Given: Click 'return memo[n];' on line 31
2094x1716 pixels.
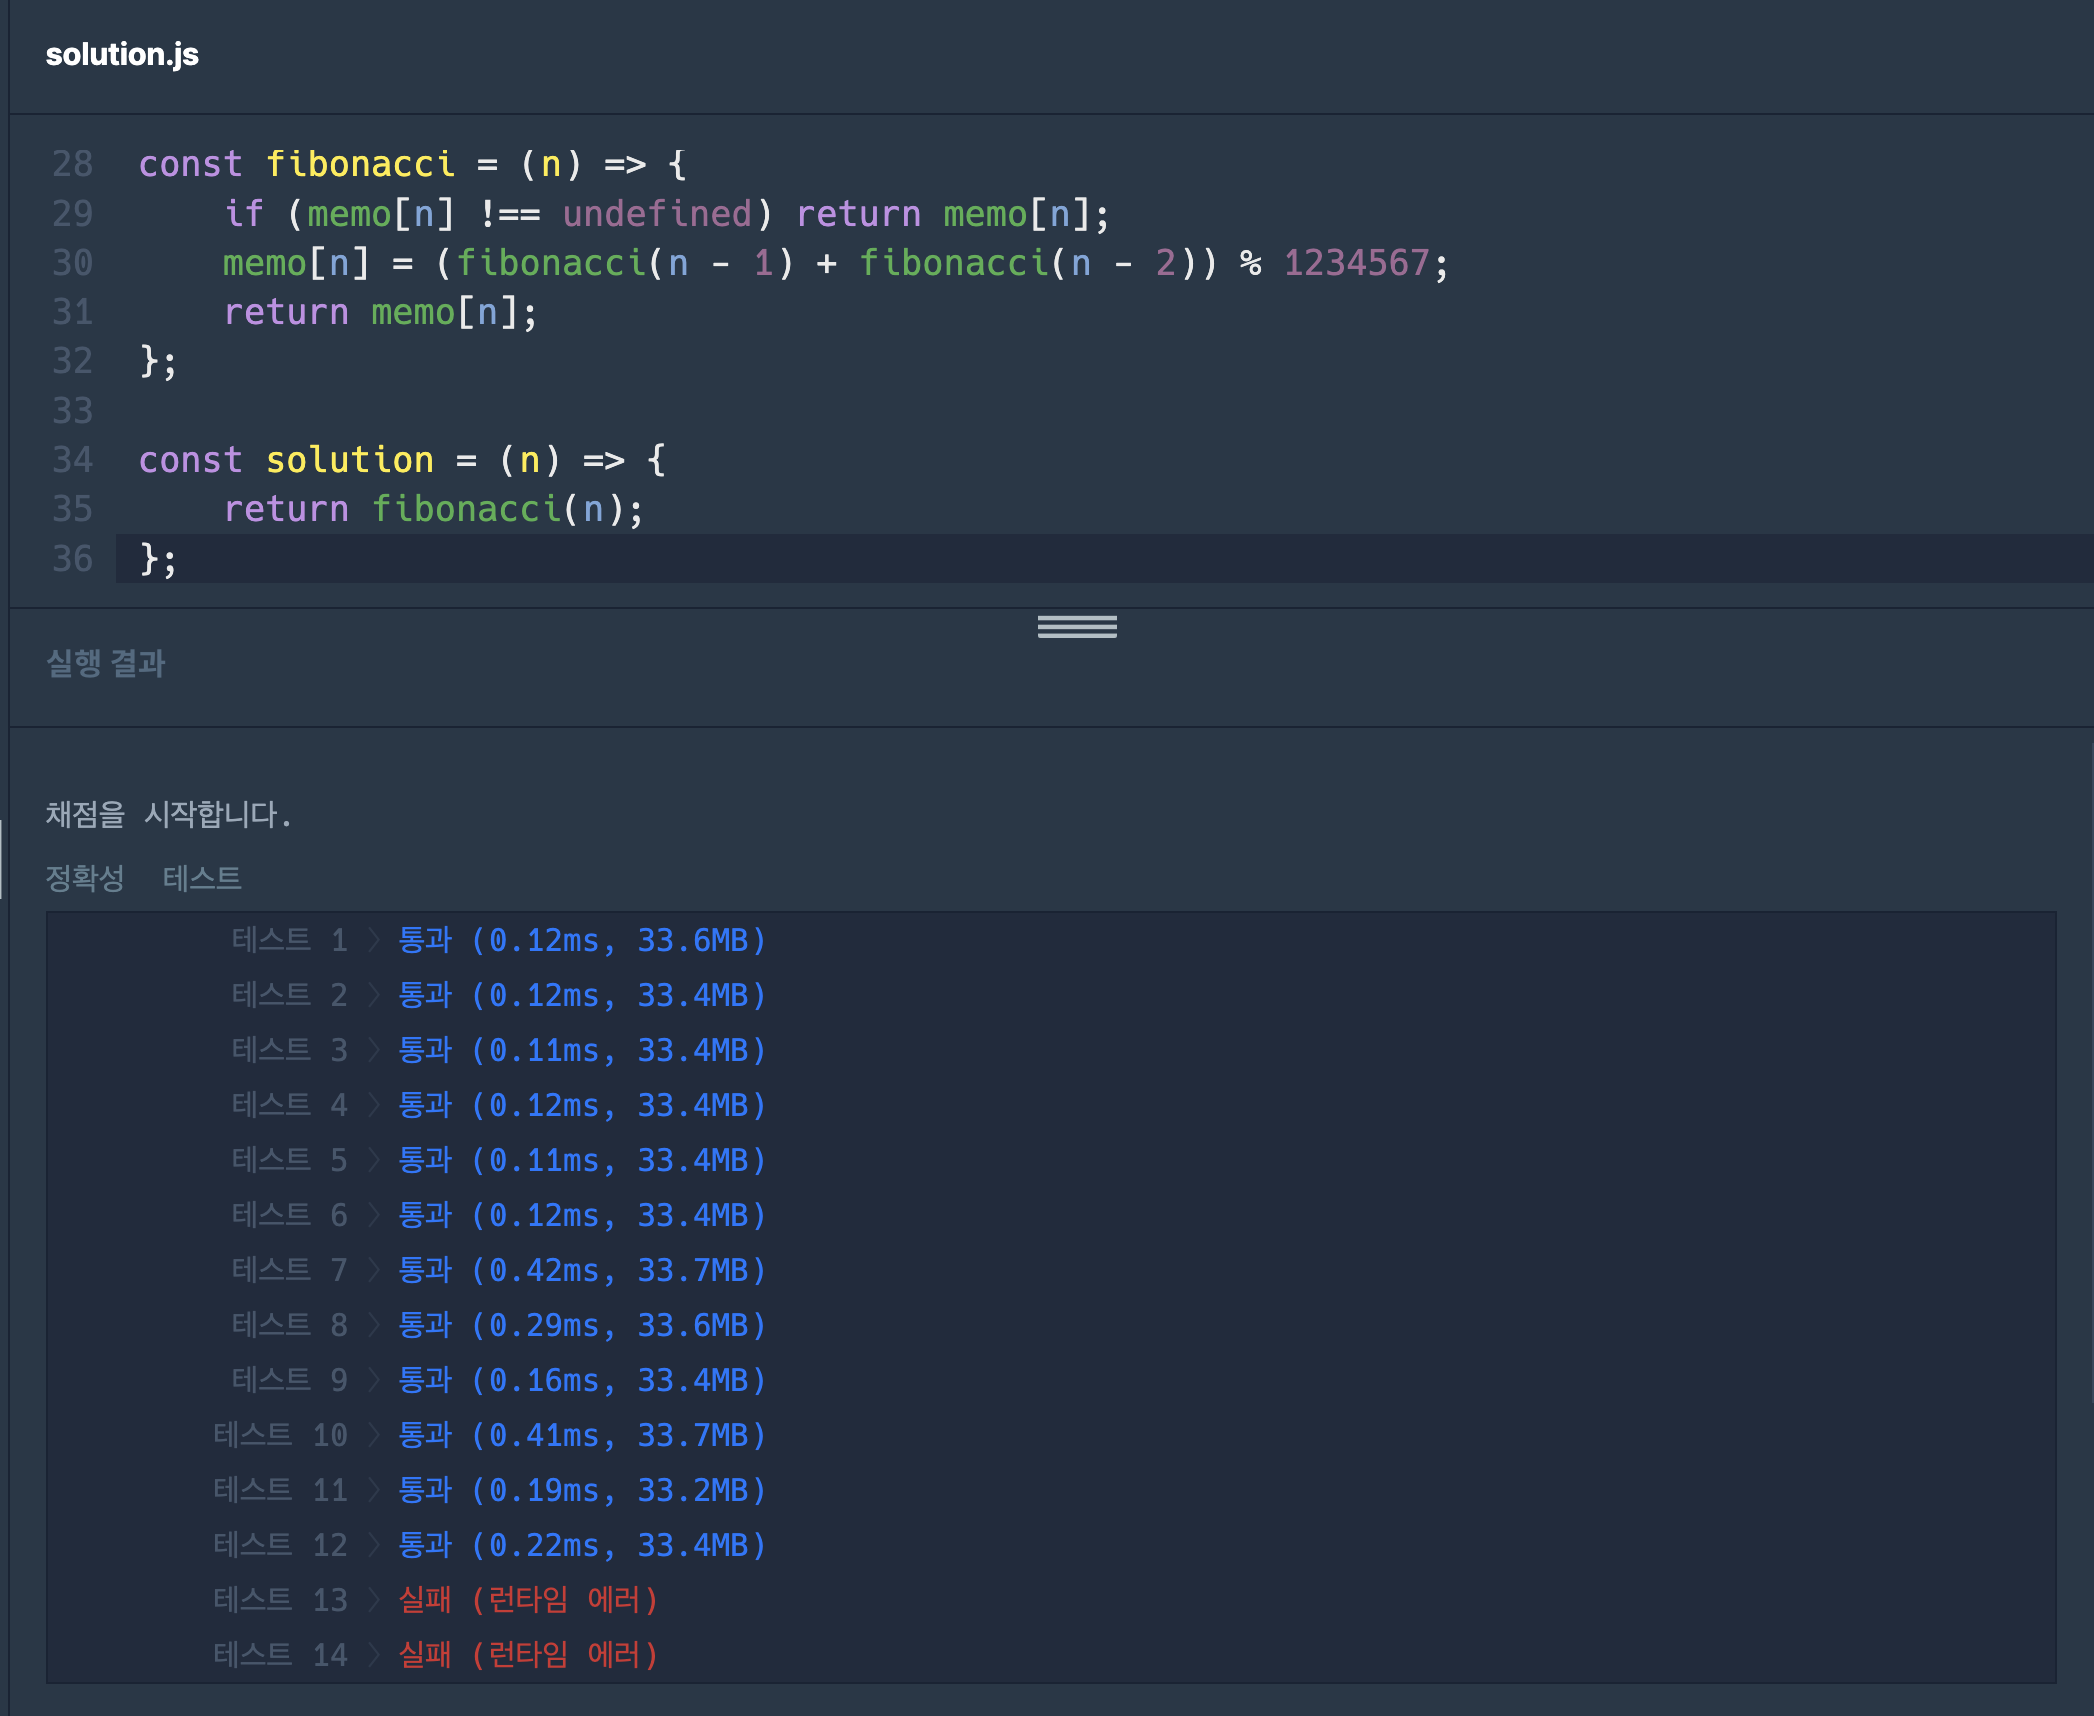Looking at the screenshot, I should tap(381, 312).
